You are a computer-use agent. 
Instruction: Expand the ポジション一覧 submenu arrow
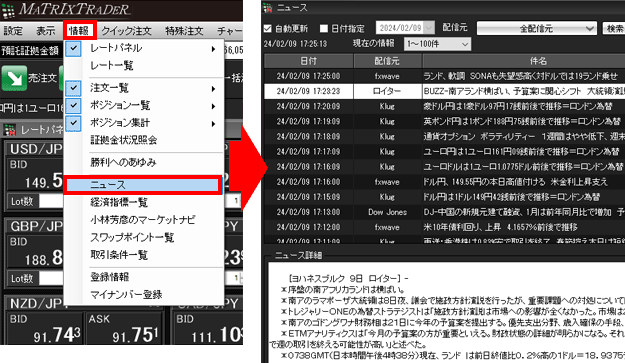(x=213, y=106)
